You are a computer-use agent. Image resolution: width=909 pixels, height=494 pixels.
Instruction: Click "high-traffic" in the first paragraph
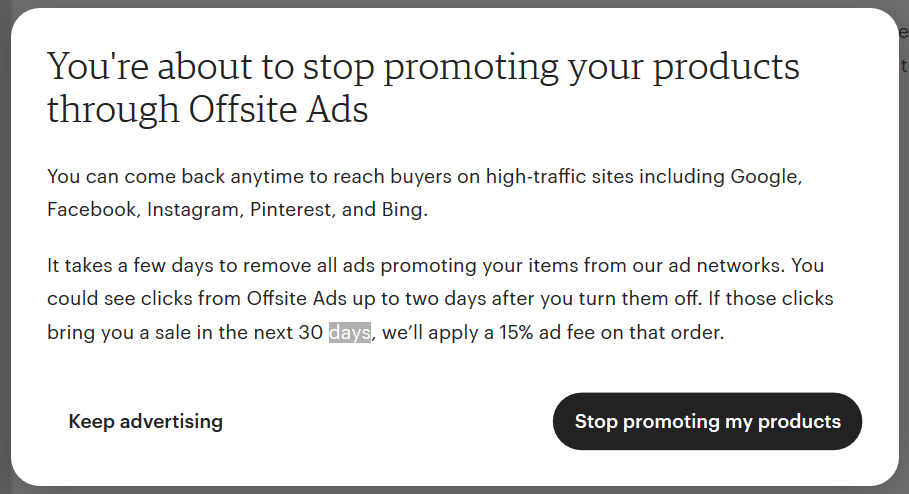[536, 176]
